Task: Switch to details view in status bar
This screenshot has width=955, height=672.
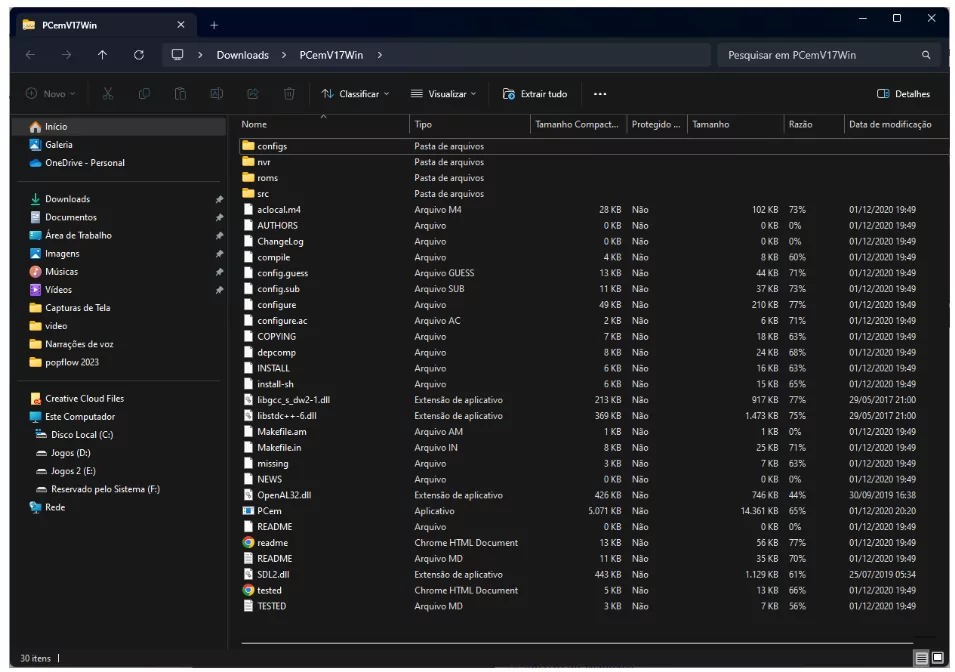Action: click(x=920, y=657)
